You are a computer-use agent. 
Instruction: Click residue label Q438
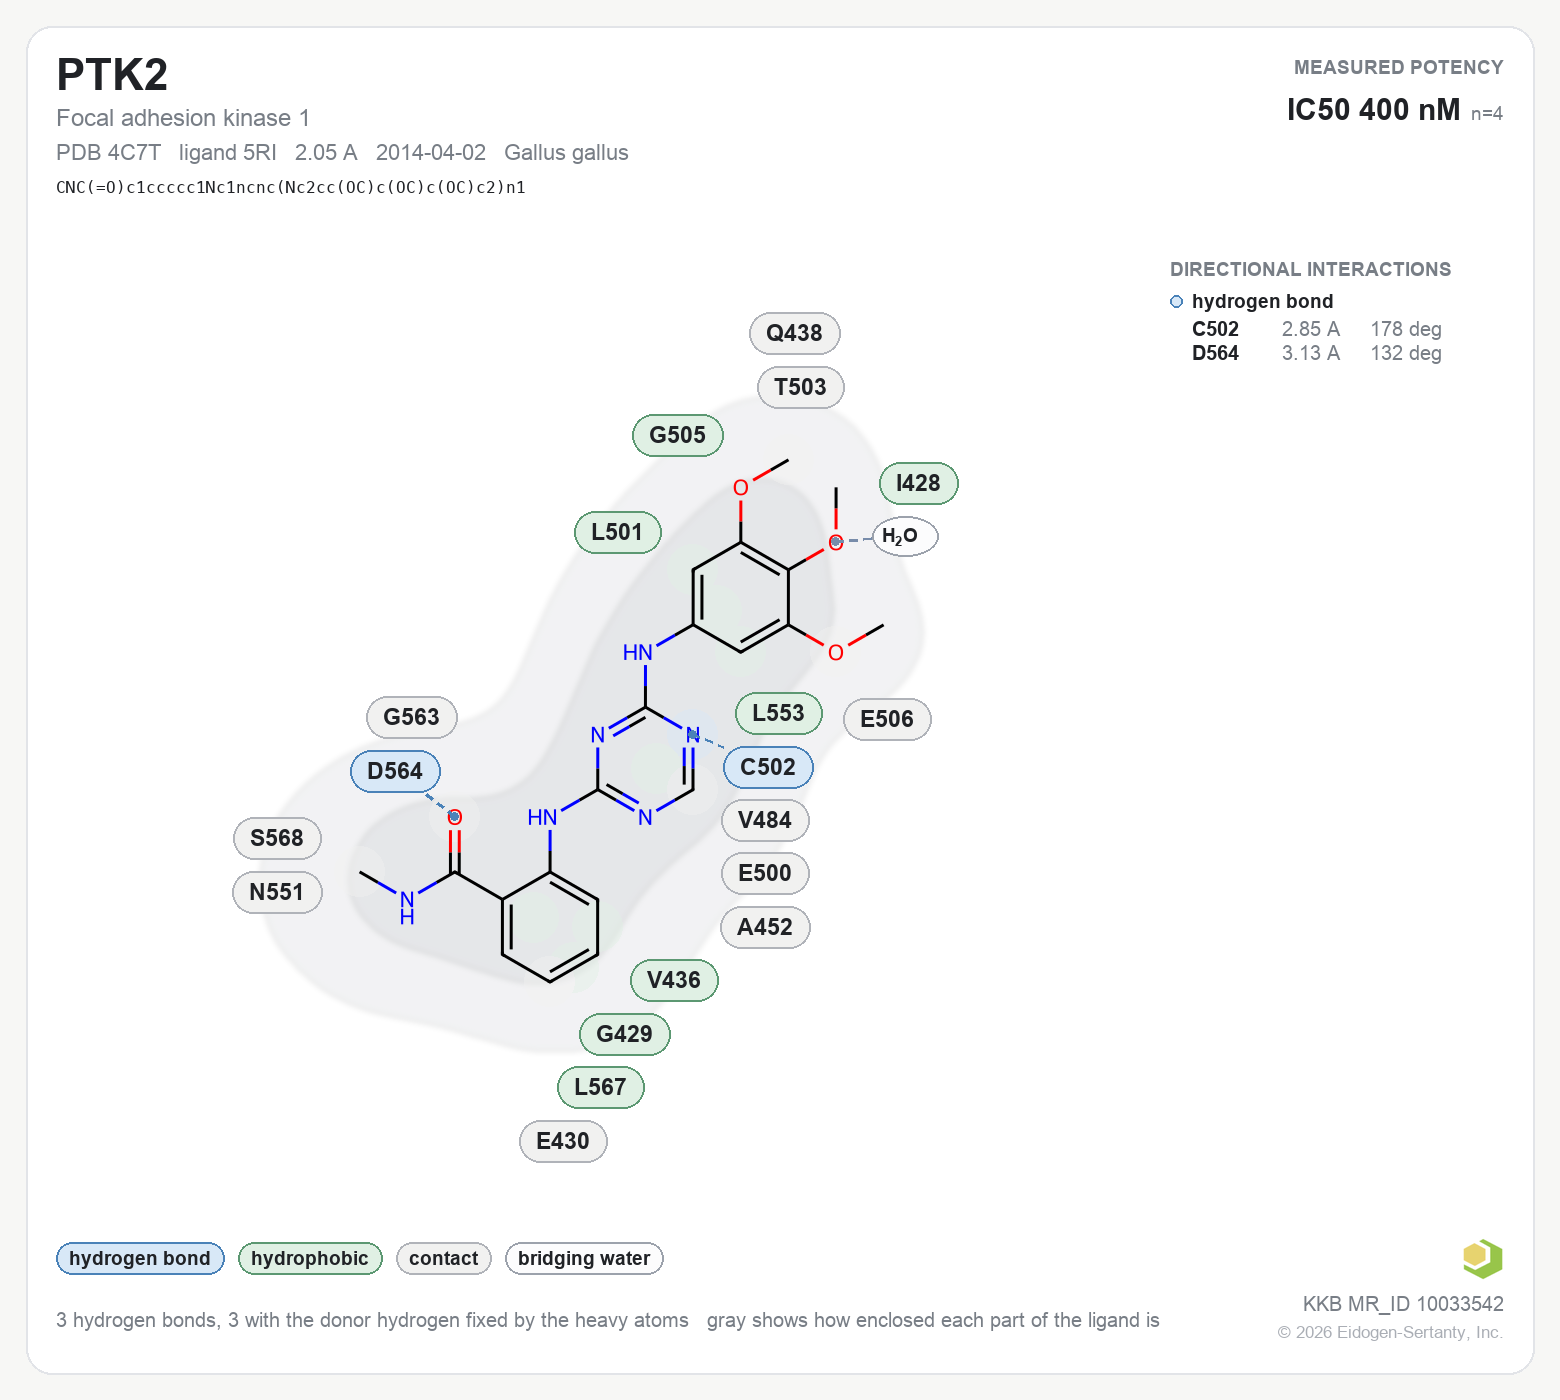tap(795, 333)
